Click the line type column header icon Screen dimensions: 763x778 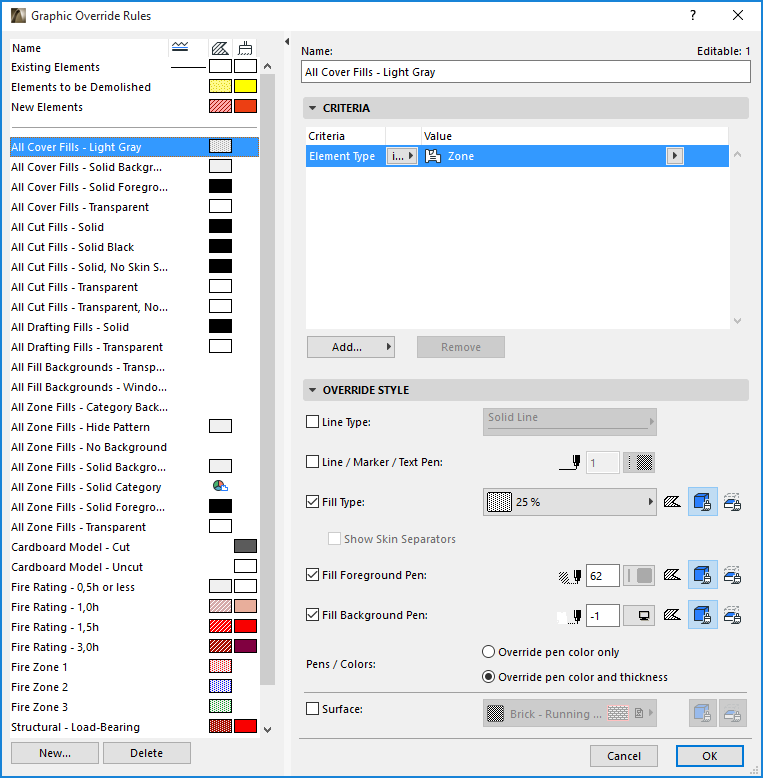click(x=180, y=48)
